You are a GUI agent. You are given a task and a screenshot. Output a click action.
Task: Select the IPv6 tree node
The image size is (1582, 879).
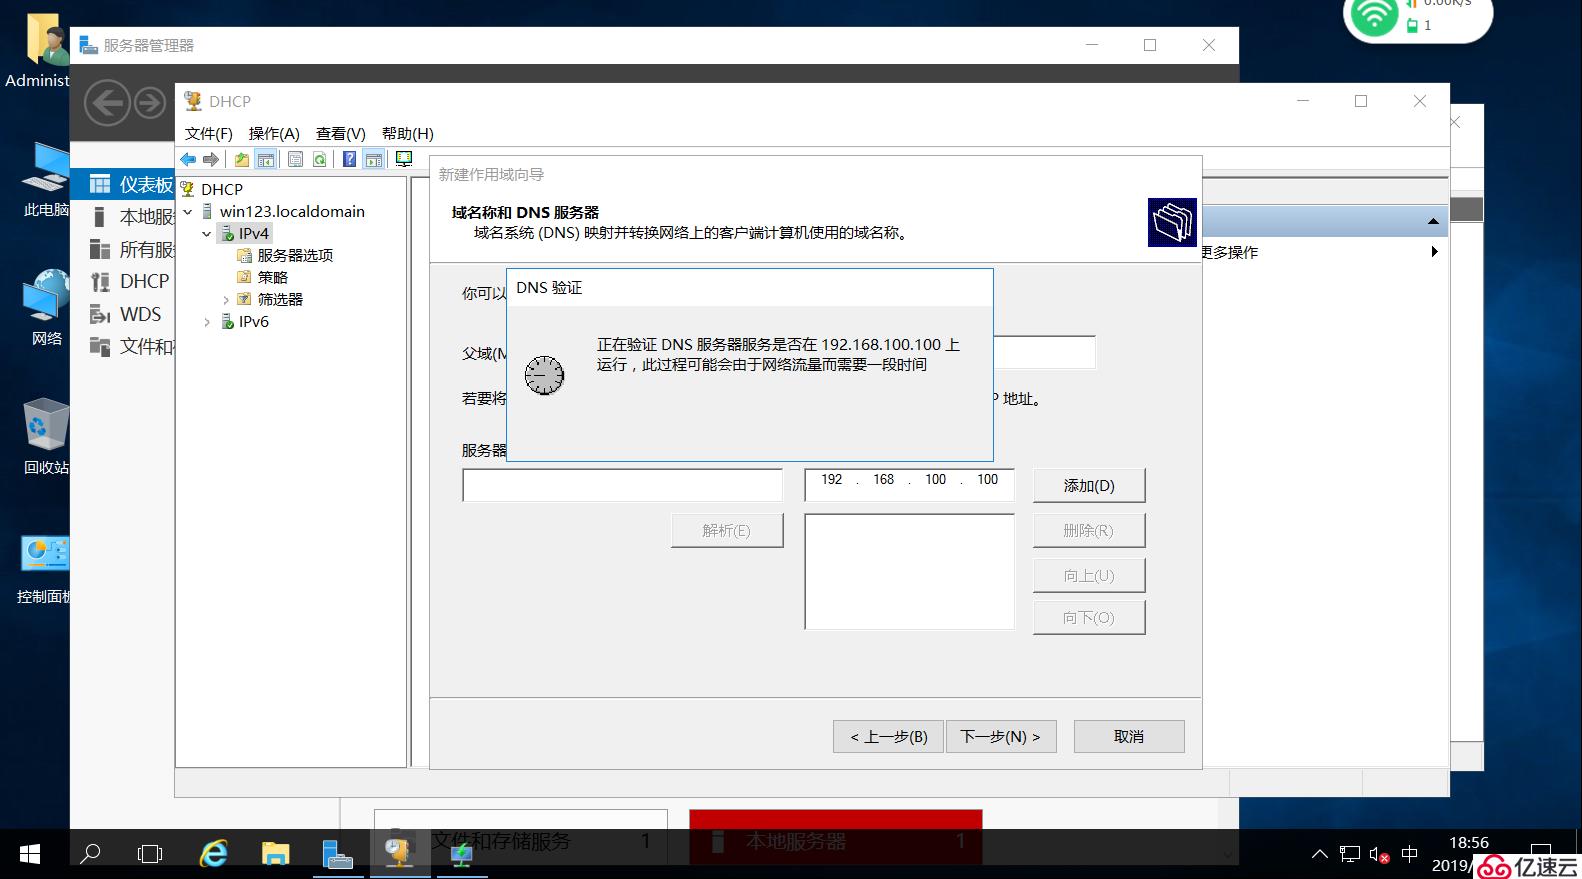coord(253,321)
